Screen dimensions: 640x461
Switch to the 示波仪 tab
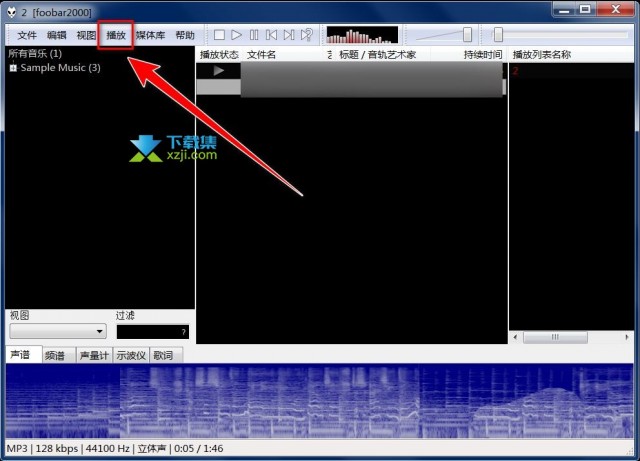131,356
